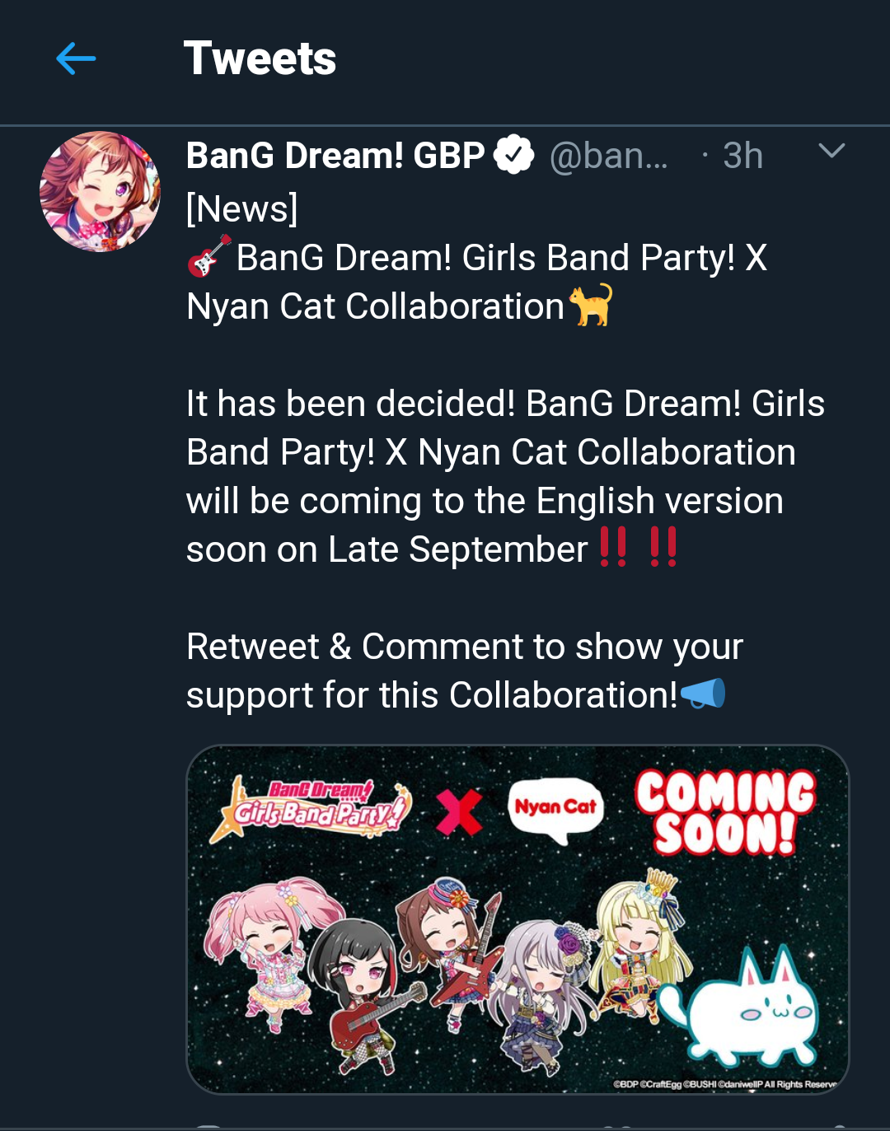Screen dimensions: 890x1131
Task: Click the 3h timestamp link
Action: point(742,155)
